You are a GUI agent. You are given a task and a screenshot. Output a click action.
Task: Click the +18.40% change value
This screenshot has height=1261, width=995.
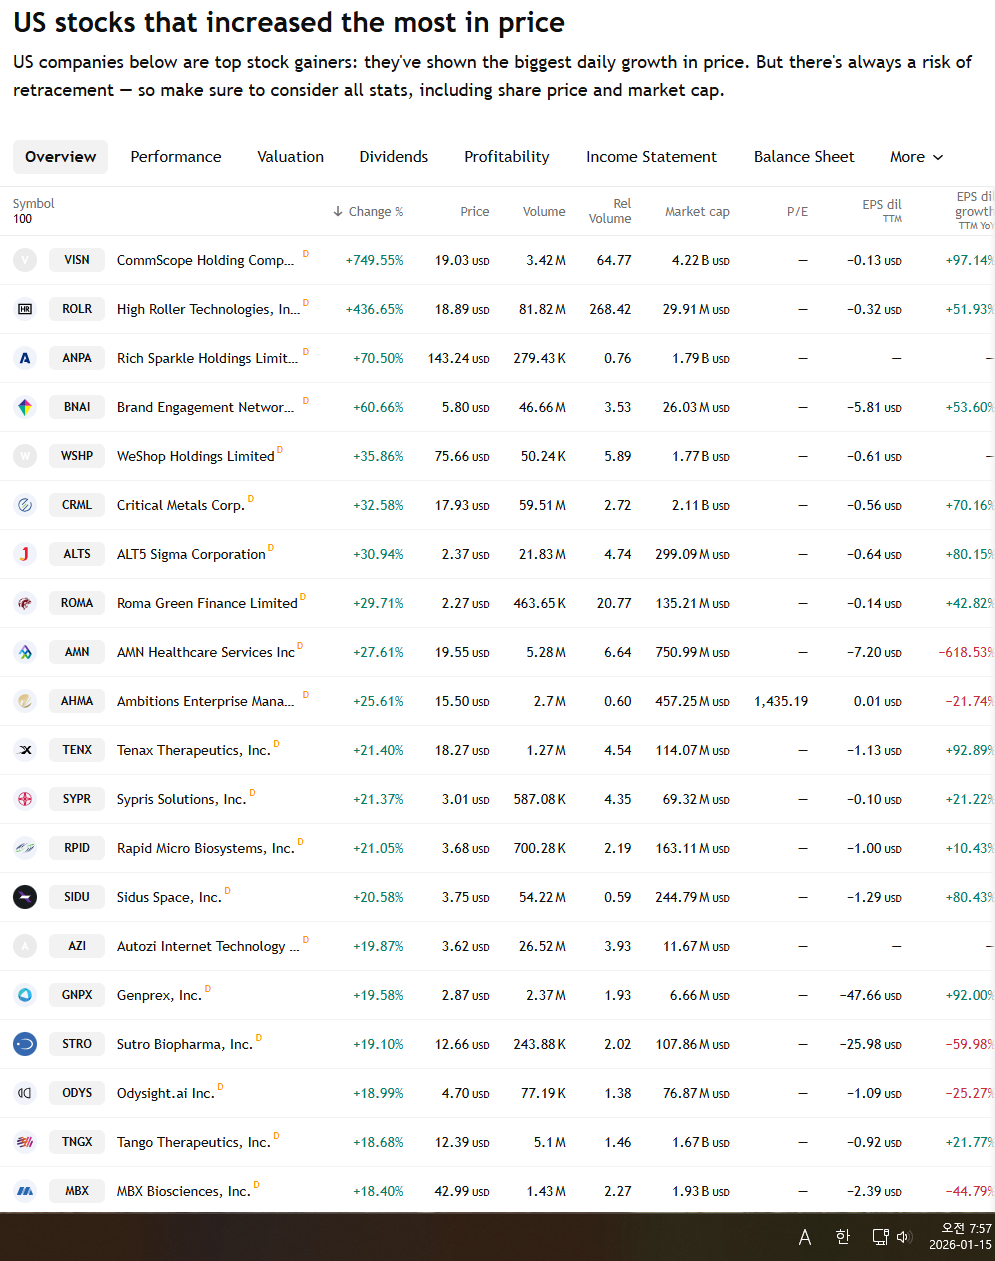click(x=378, y=1191)
